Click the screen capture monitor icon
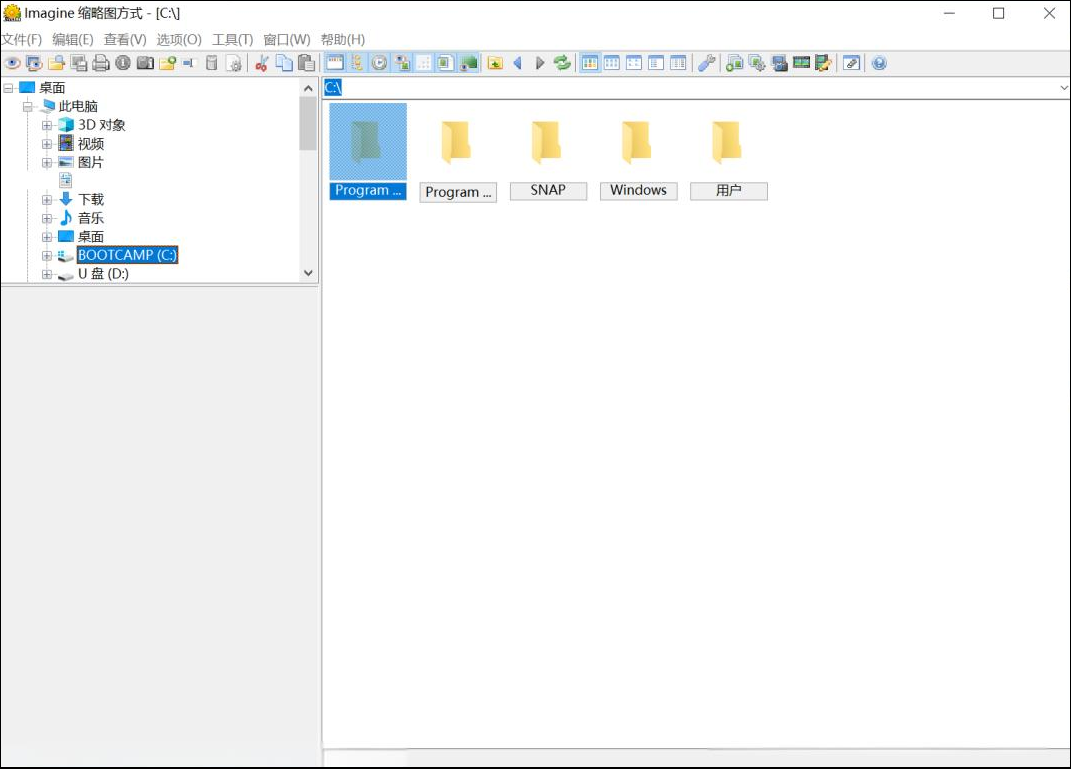The image size is (1071, 769). click(x=779, y=64)
